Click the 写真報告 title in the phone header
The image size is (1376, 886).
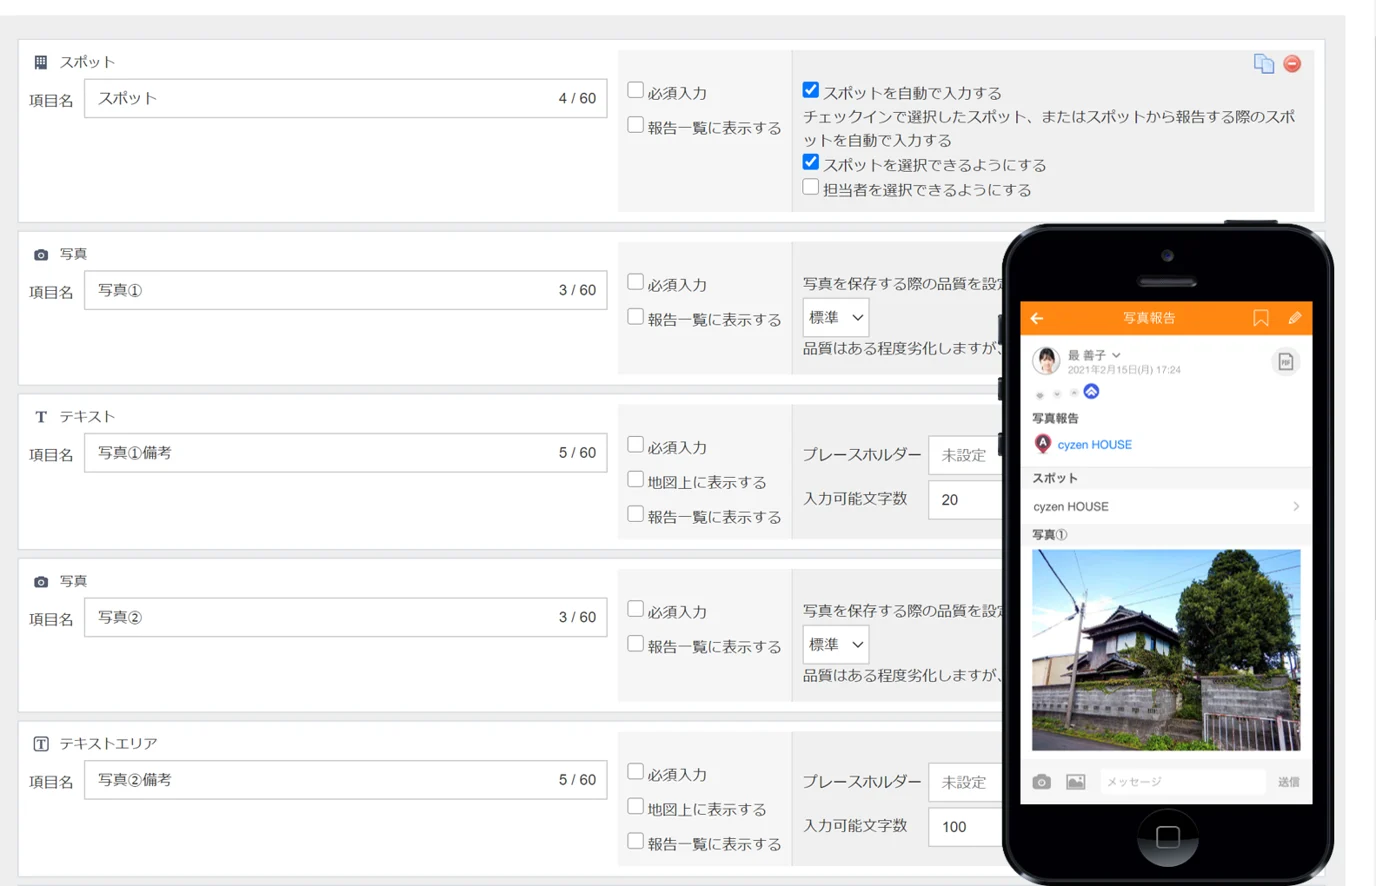coord(1149,318)
